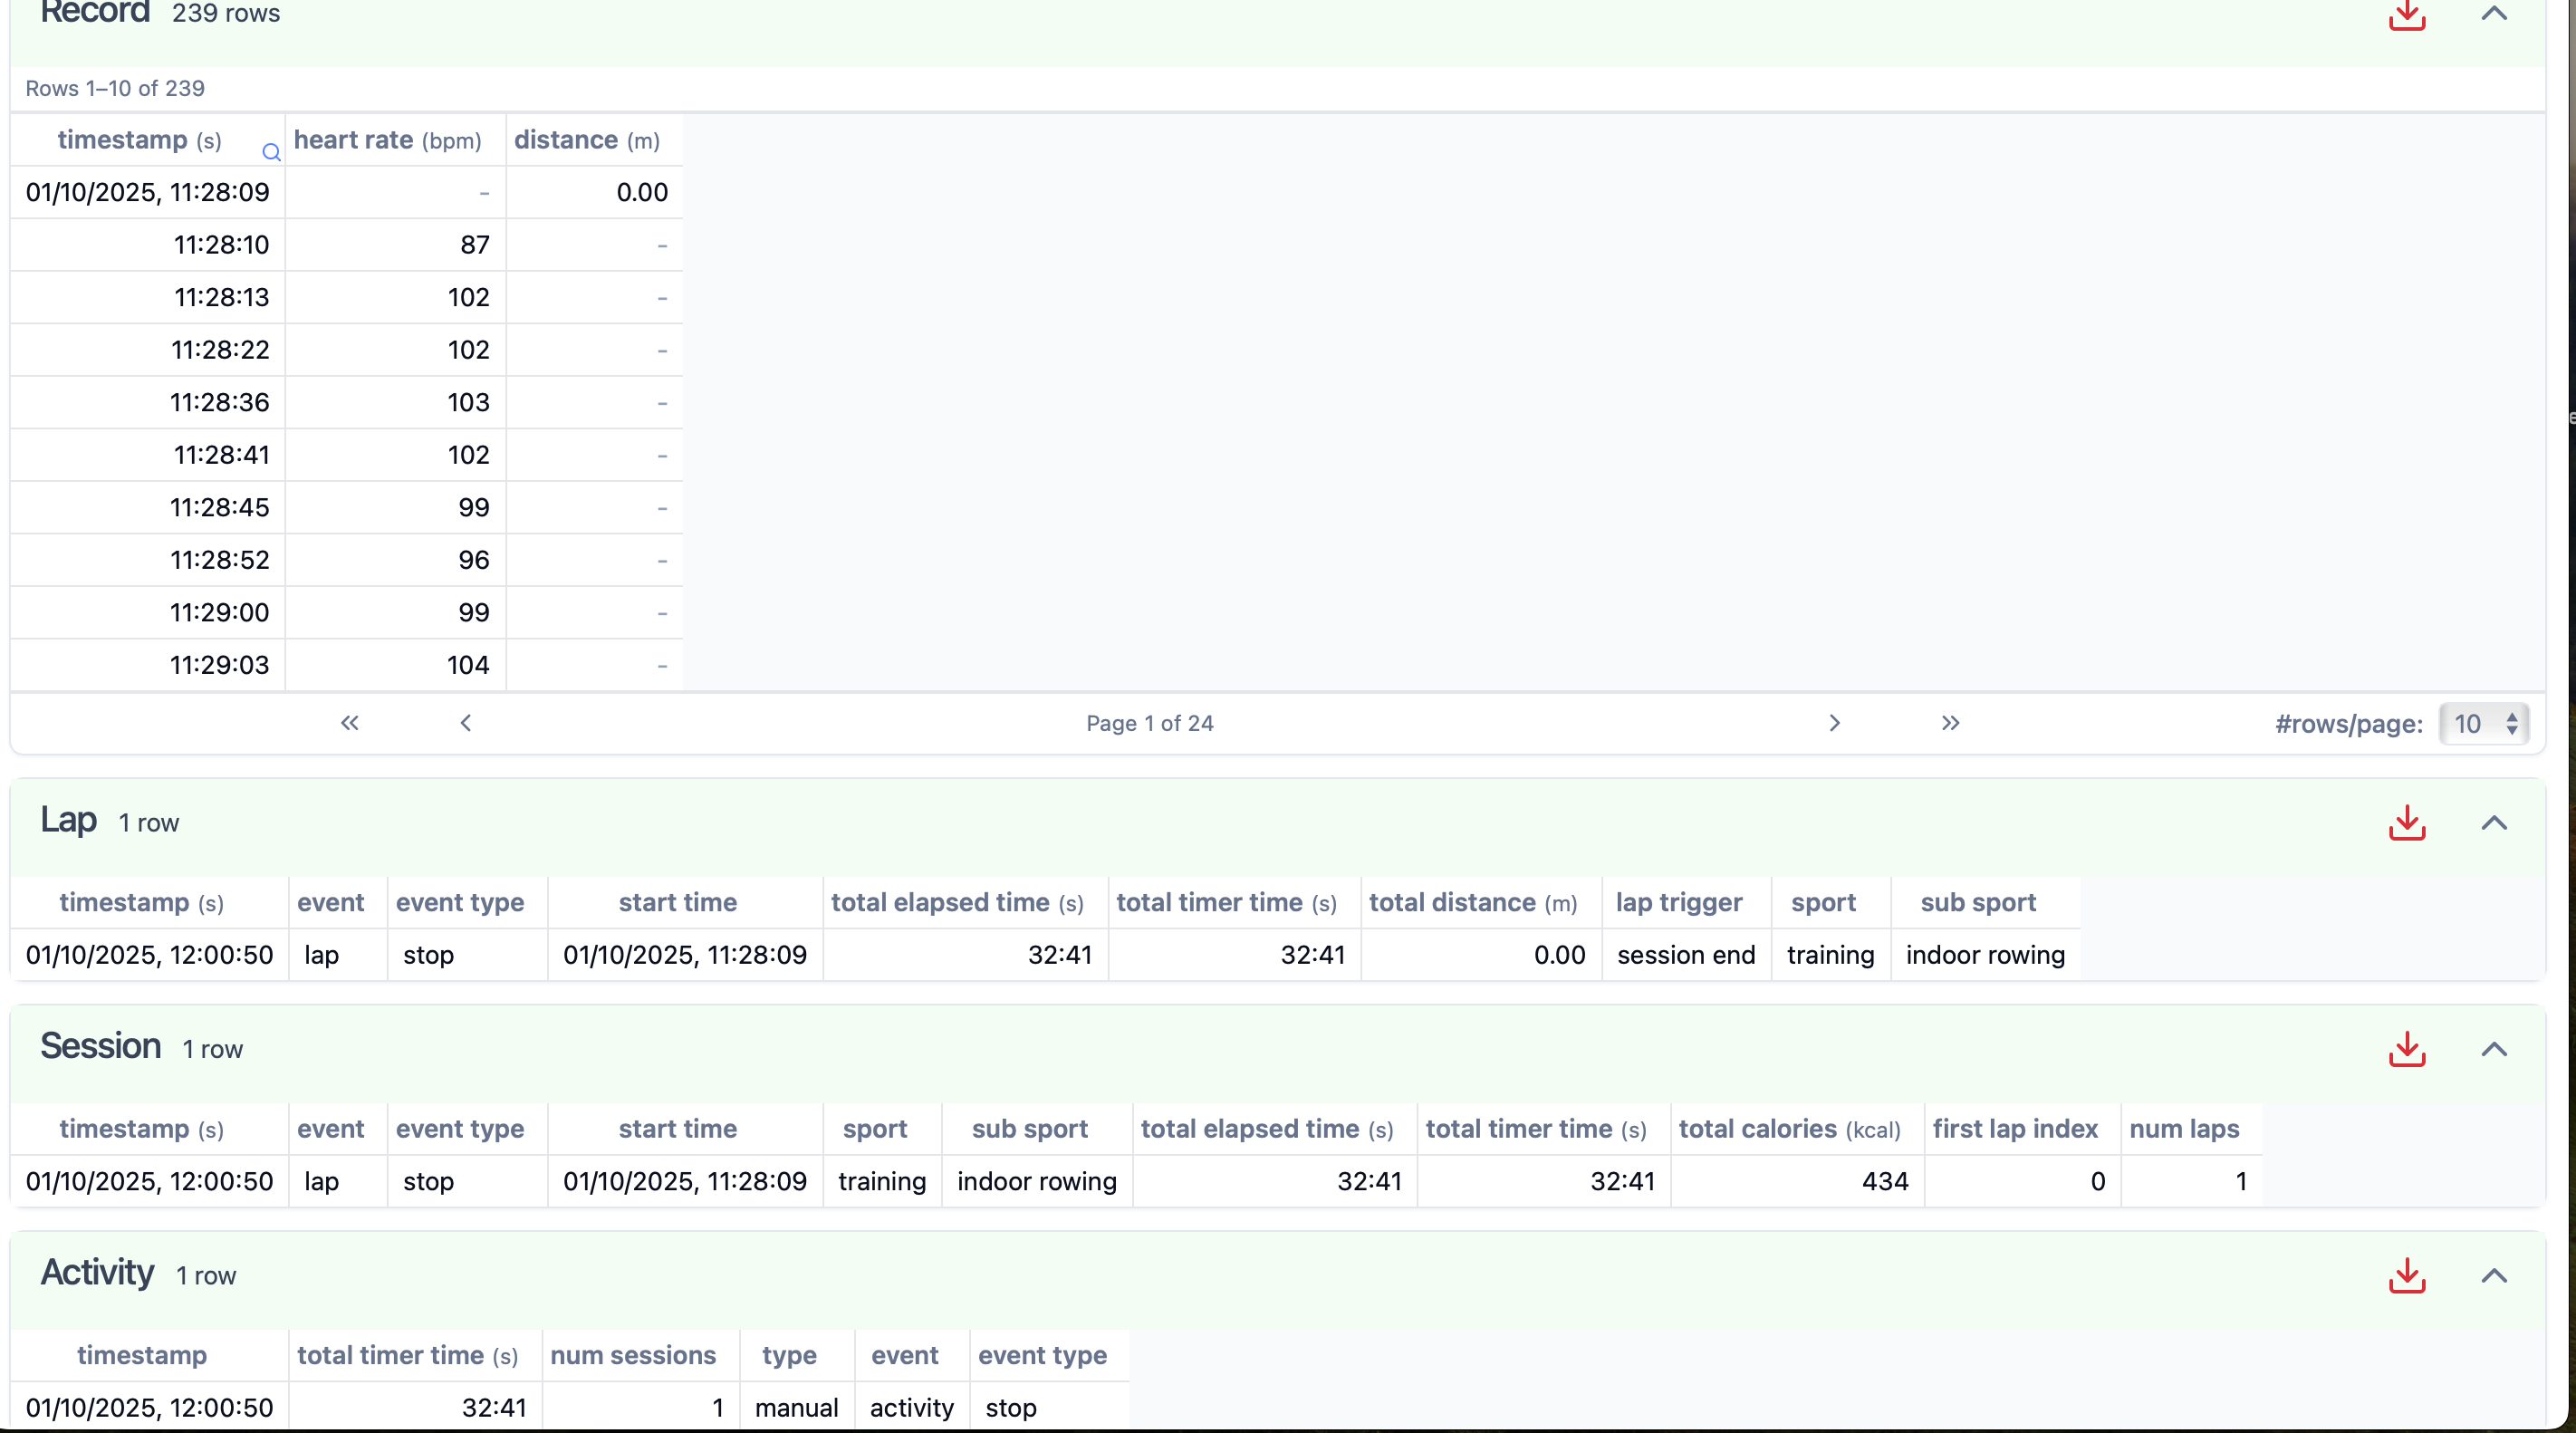This screenshot has width=2576, height=1433.
Task: Click the timestamp column search icon
Action: 271,152
